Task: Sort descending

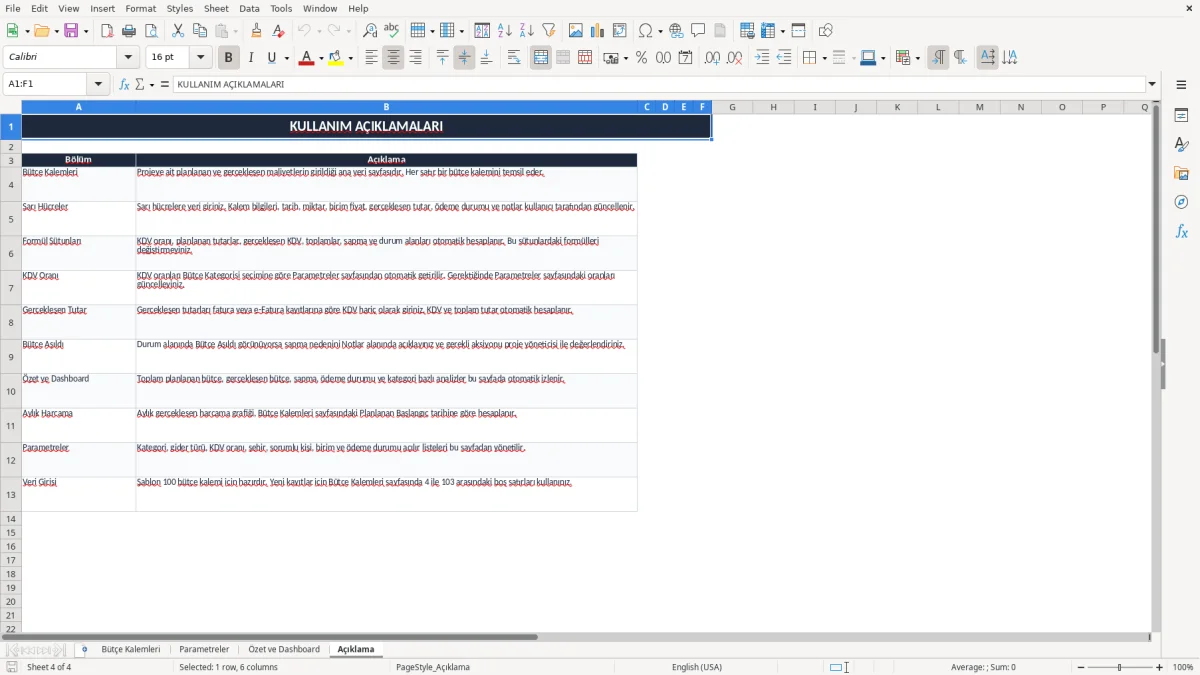Action: click(527, 31)
